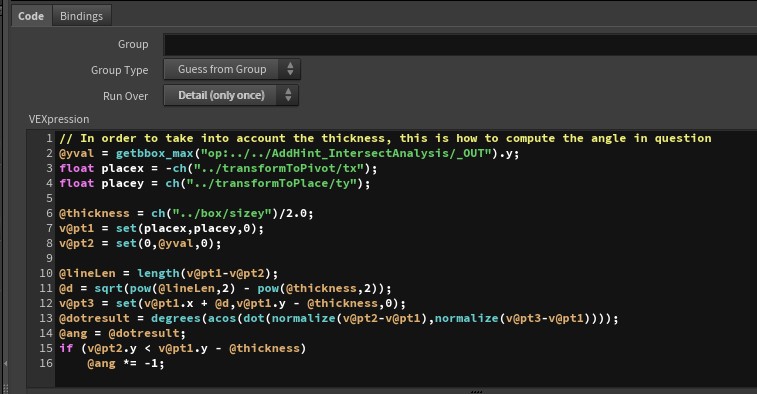The width and height of the screenshot is (757, 394).
Task: Open the Bindings tab
Action: (81, 16)
